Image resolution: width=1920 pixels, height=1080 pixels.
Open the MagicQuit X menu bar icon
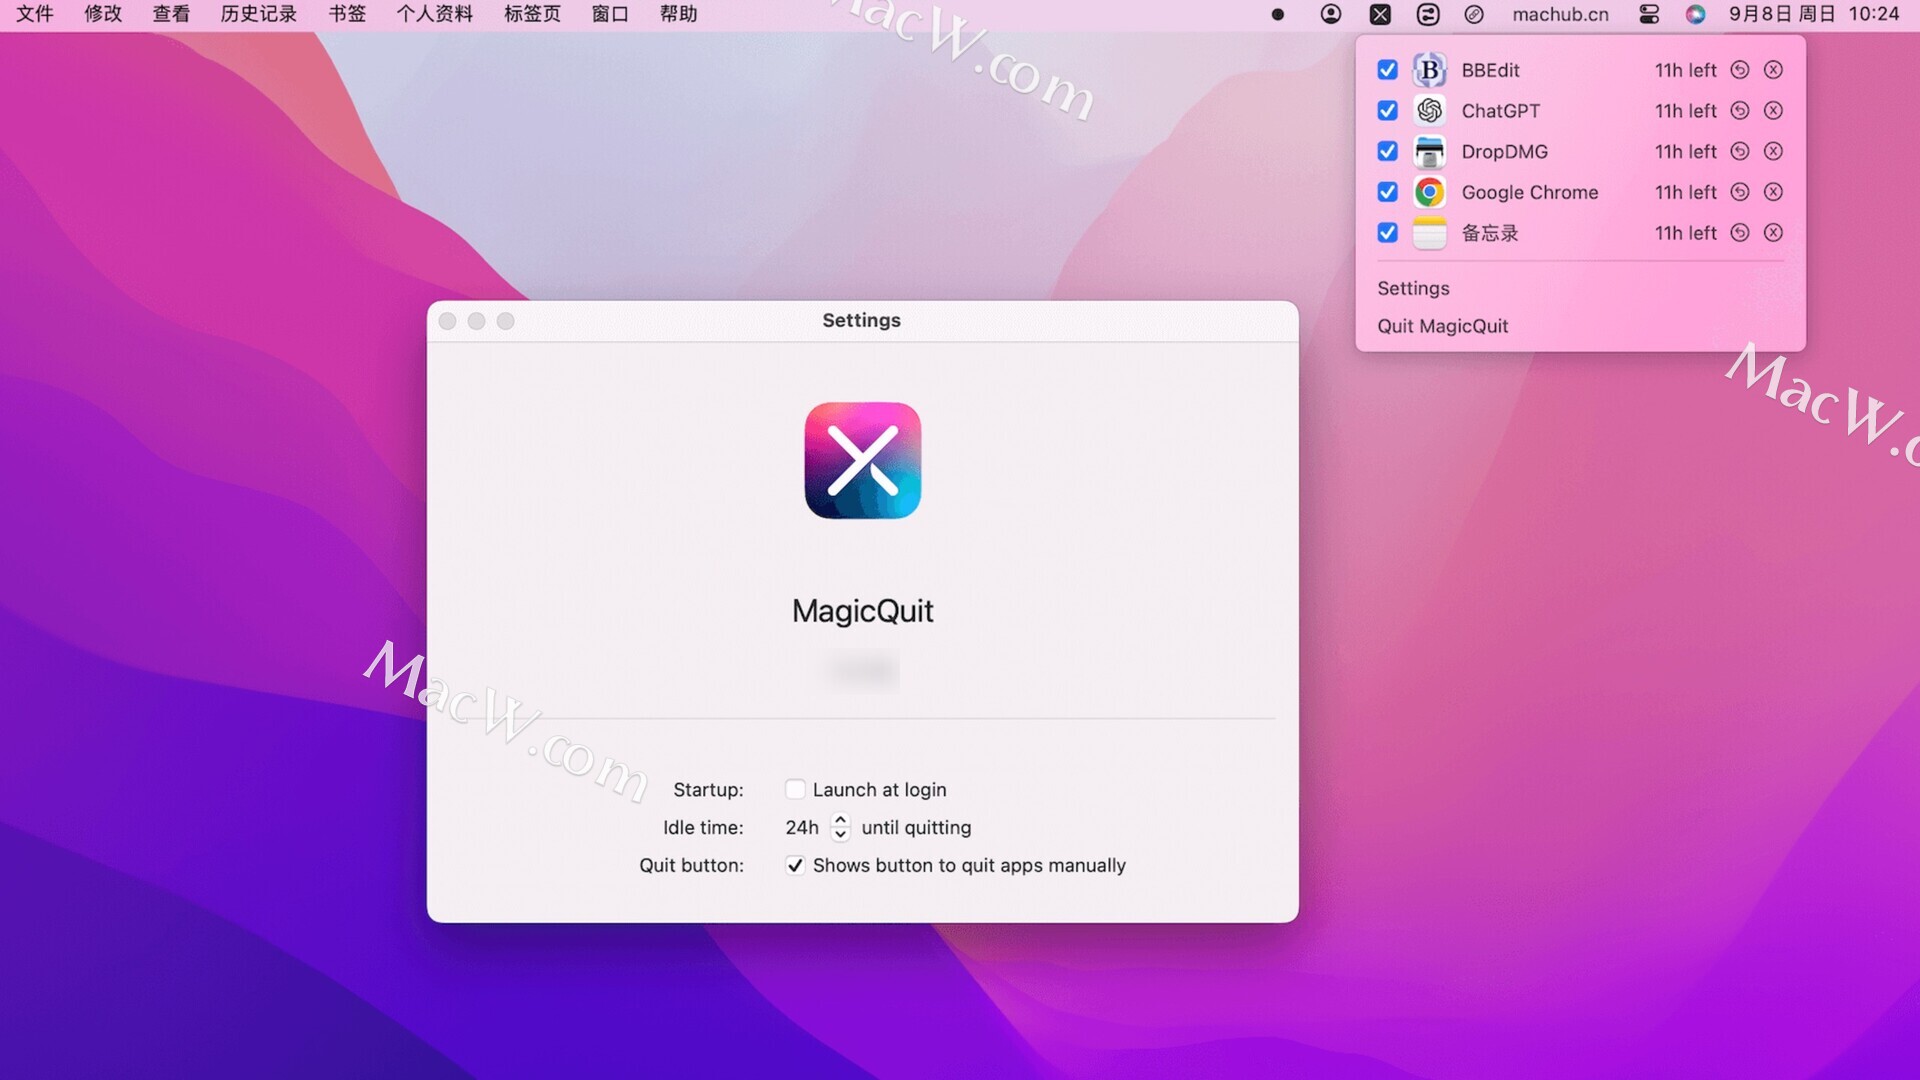point(1380,14)
